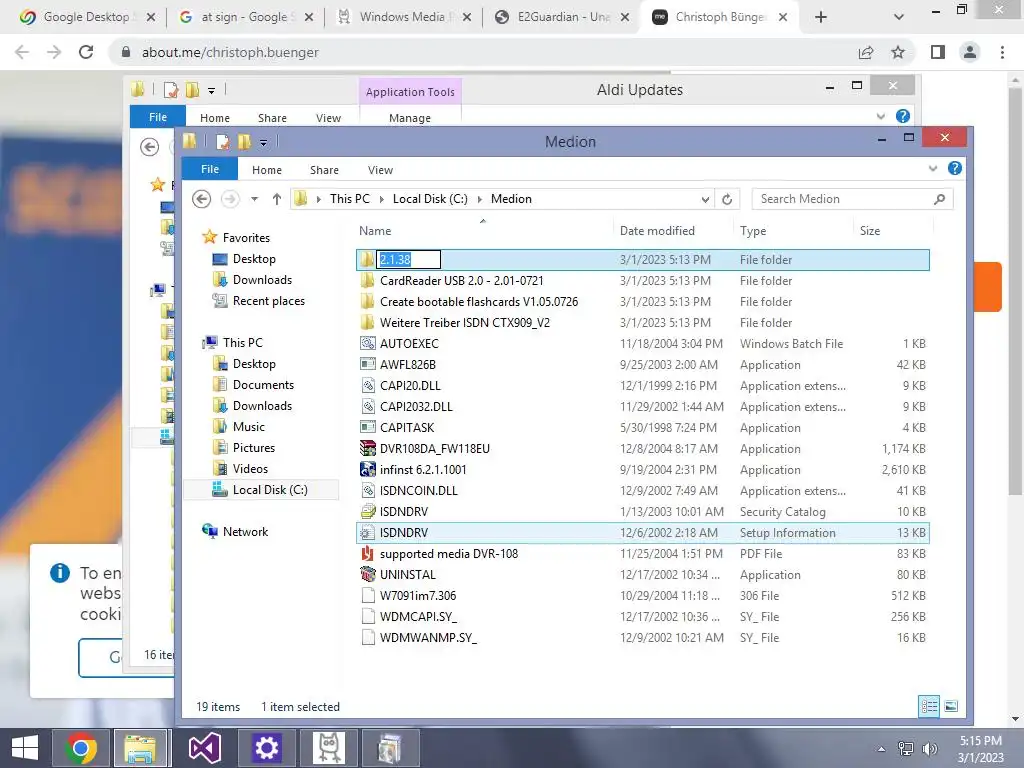Viewport: 1024px width, 768px height.
Task: Click the Chrome address bar URL
Action: 230,52
